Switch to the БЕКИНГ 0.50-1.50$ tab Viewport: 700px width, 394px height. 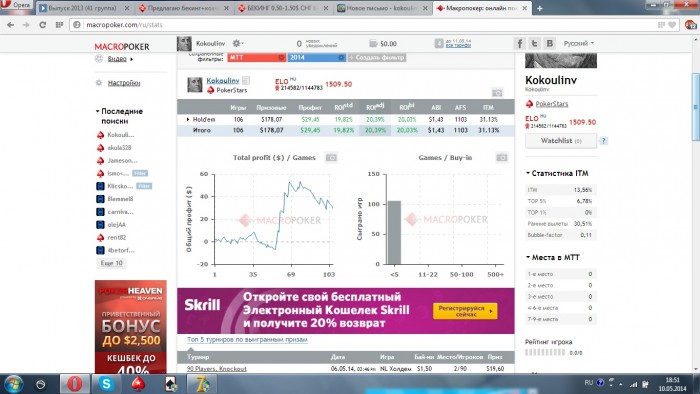coord(283,8)
